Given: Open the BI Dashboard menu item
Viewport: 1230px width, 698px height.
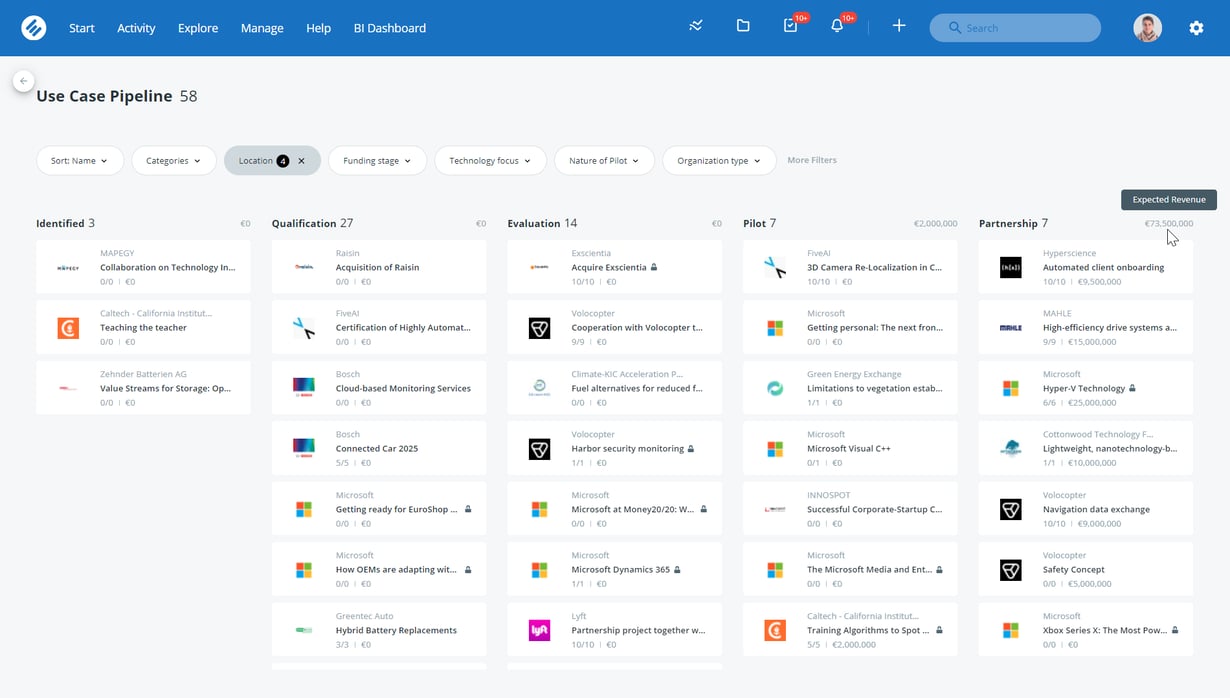Looking at the screenshot, I should coord(389,28).
